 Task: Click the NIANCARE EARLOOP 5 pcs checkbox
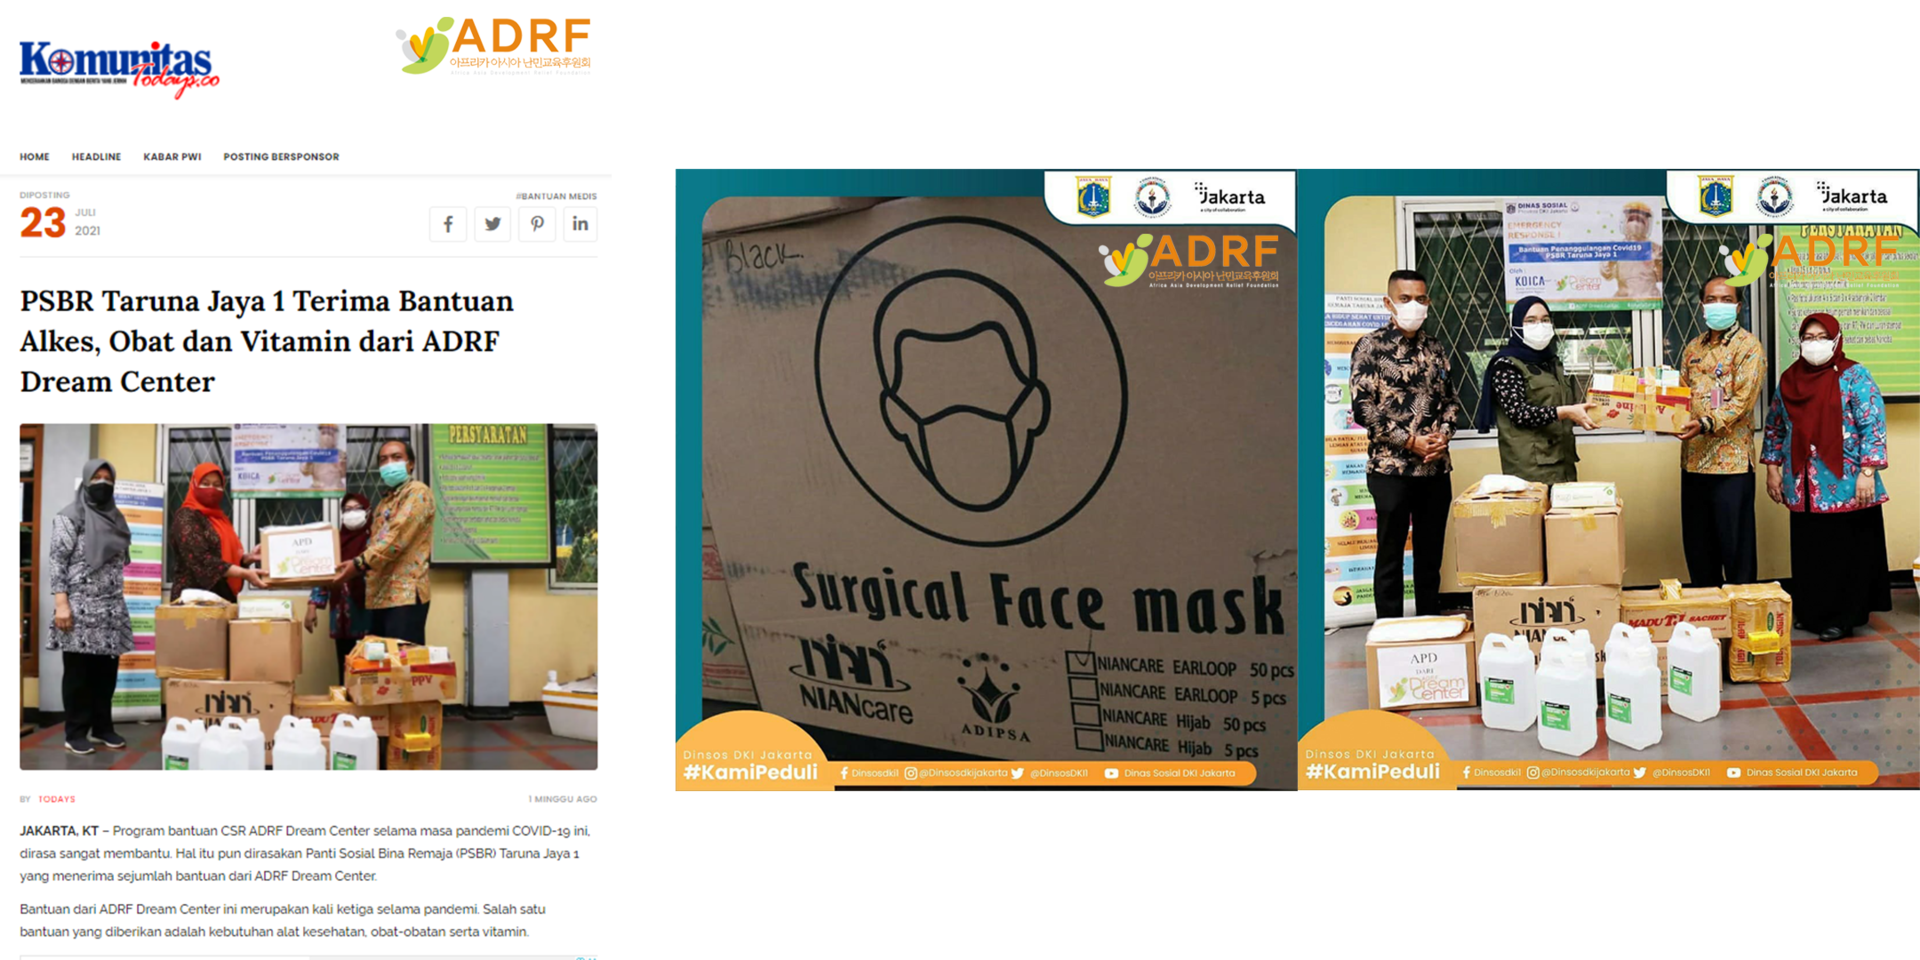coord(1083,688)
